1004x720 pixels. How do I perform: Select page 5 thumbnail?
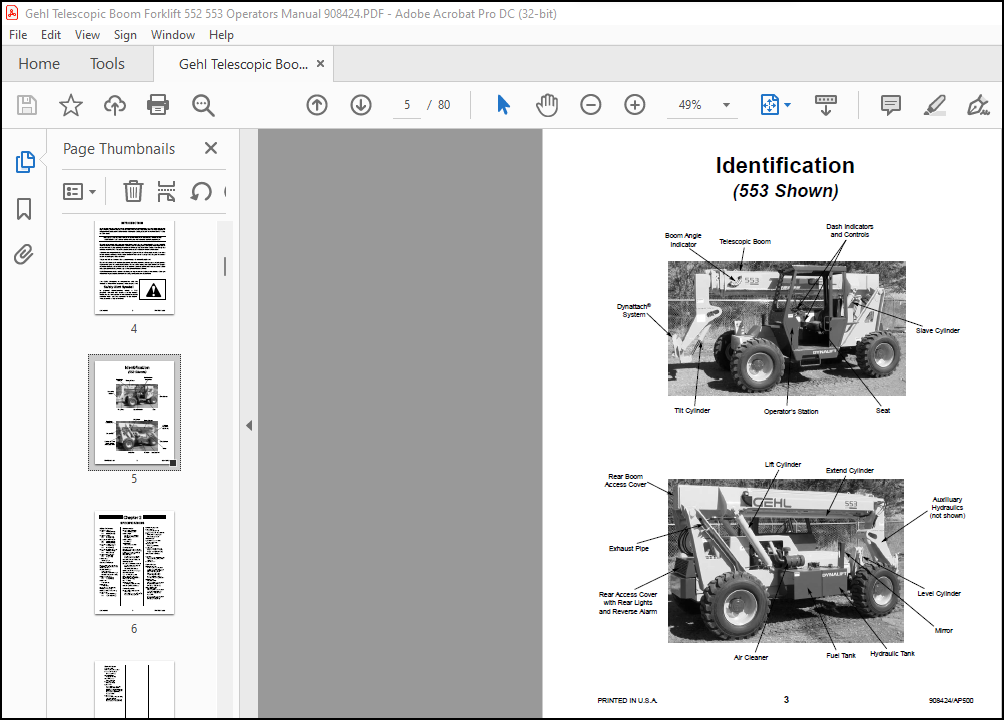coord(134,413)
